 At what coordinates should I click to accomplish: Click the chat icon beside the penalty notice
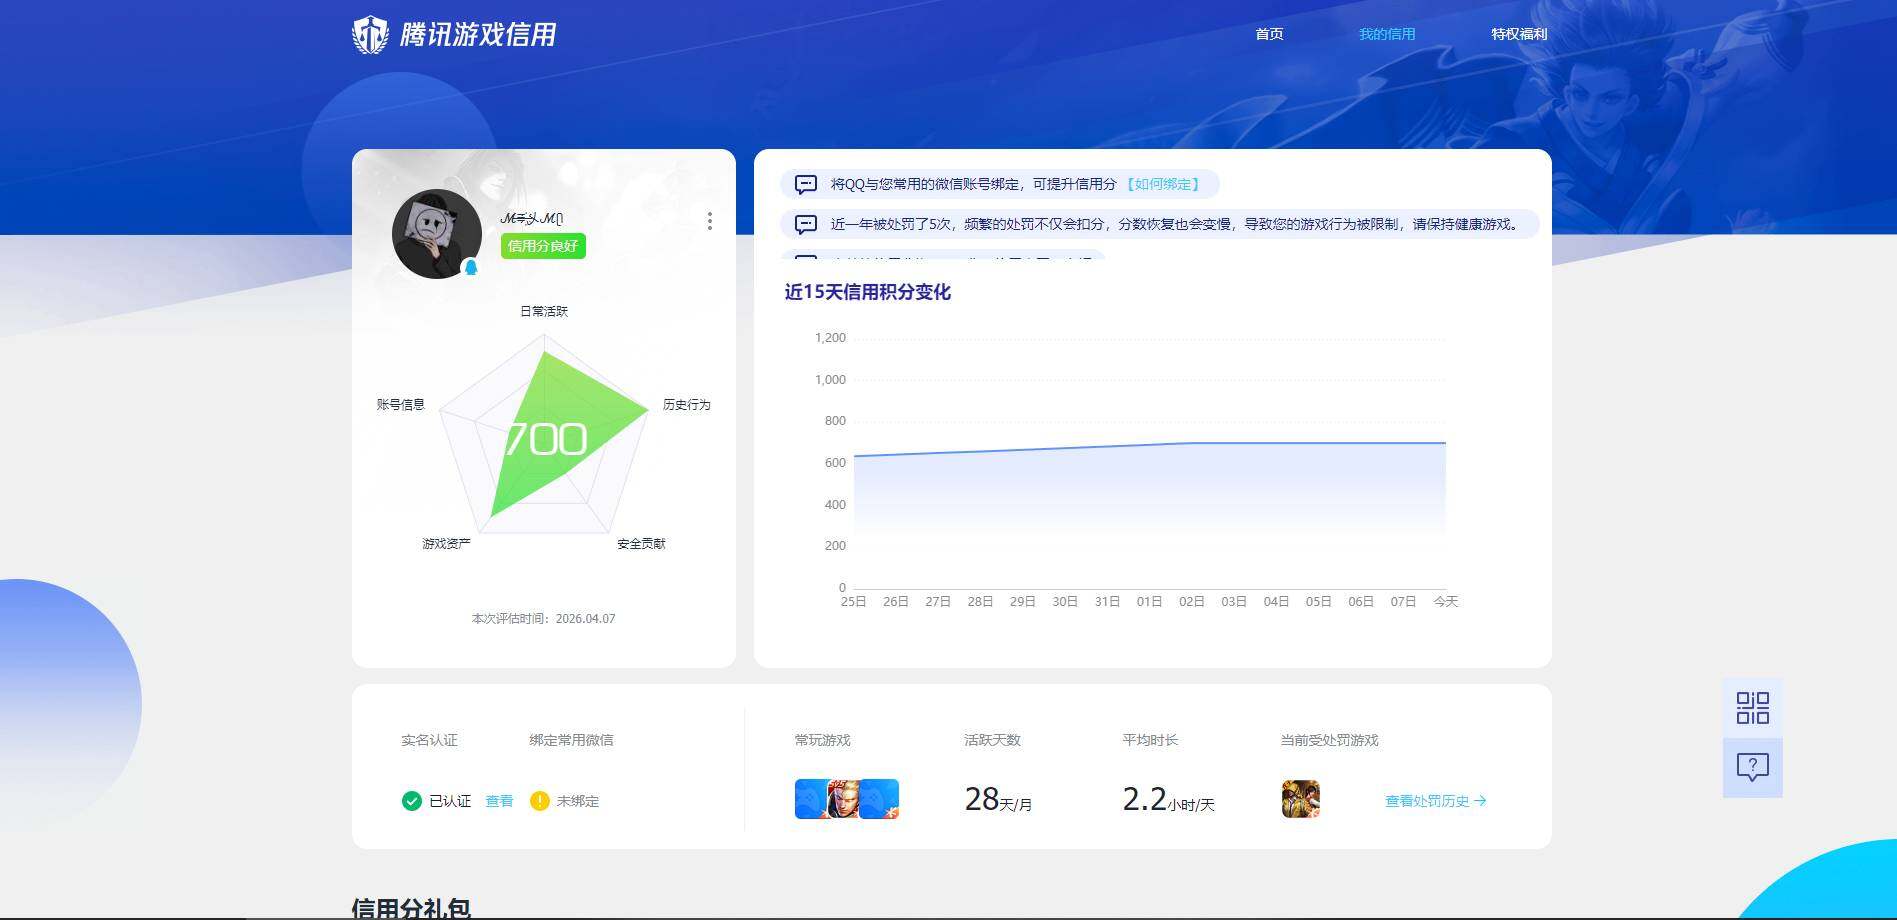804,224
